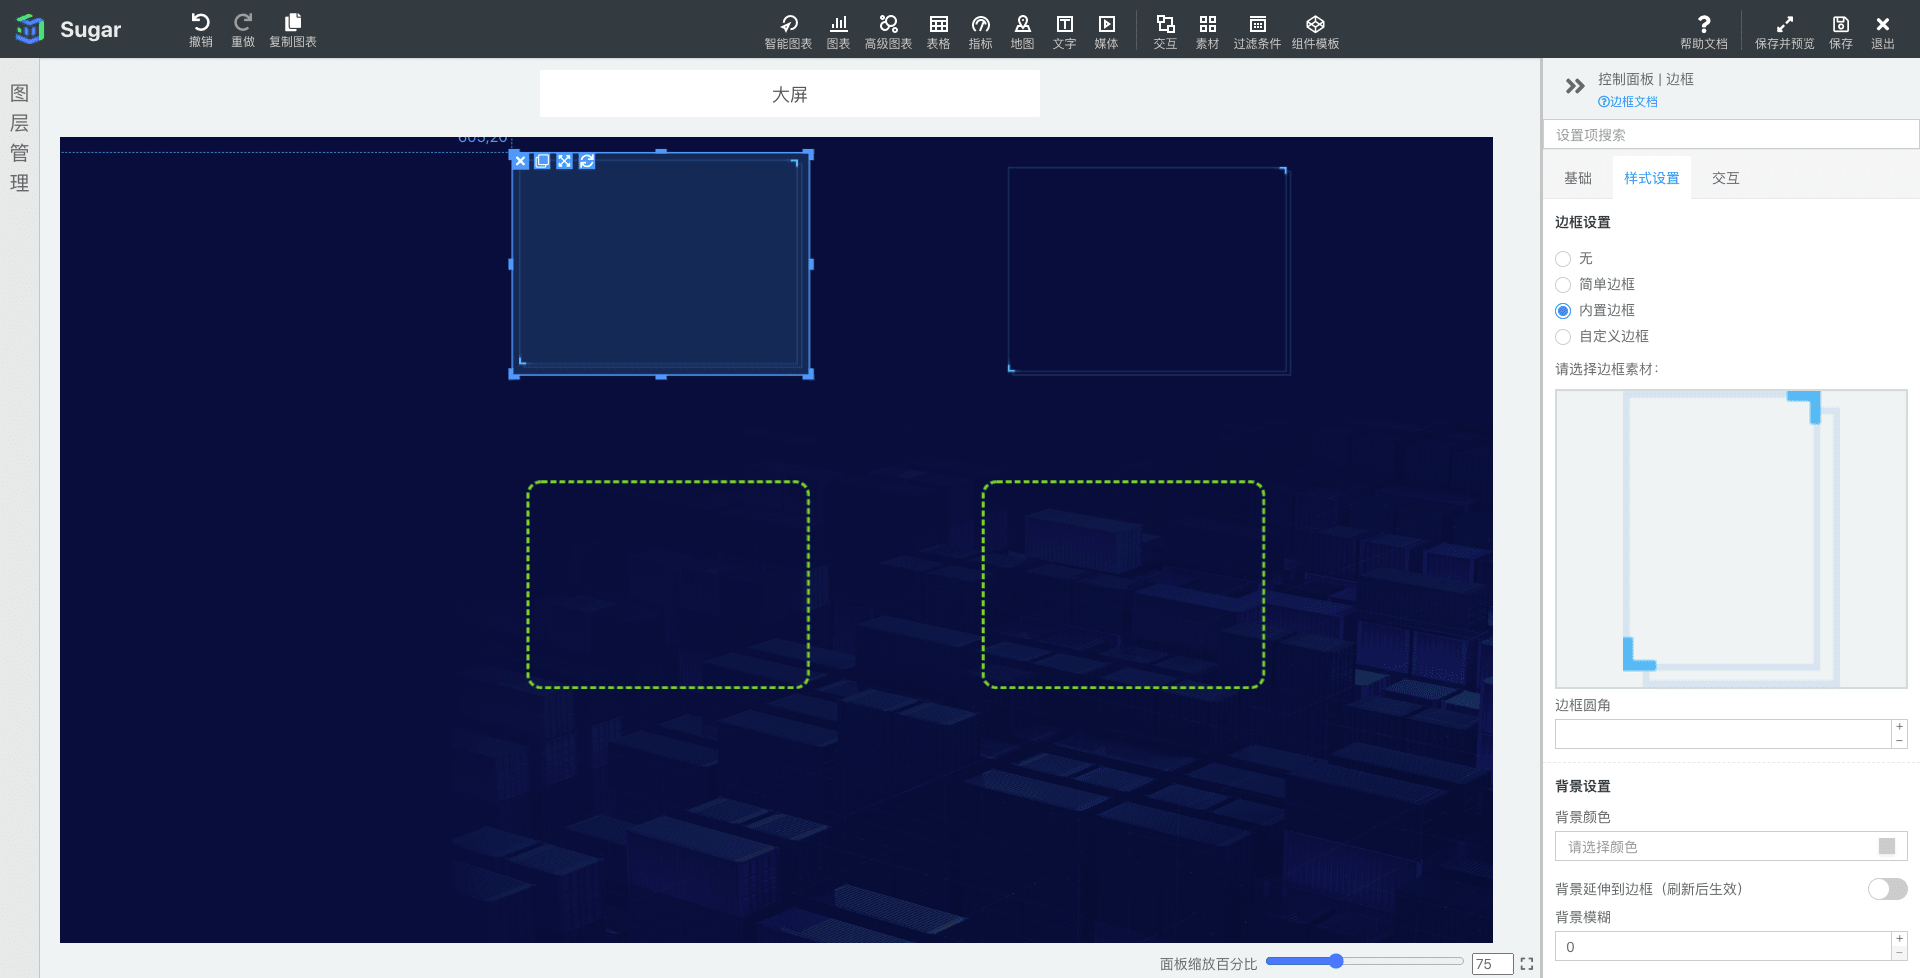Maximize selected border component icon
1920x978 pixels.
pos(564,161)
